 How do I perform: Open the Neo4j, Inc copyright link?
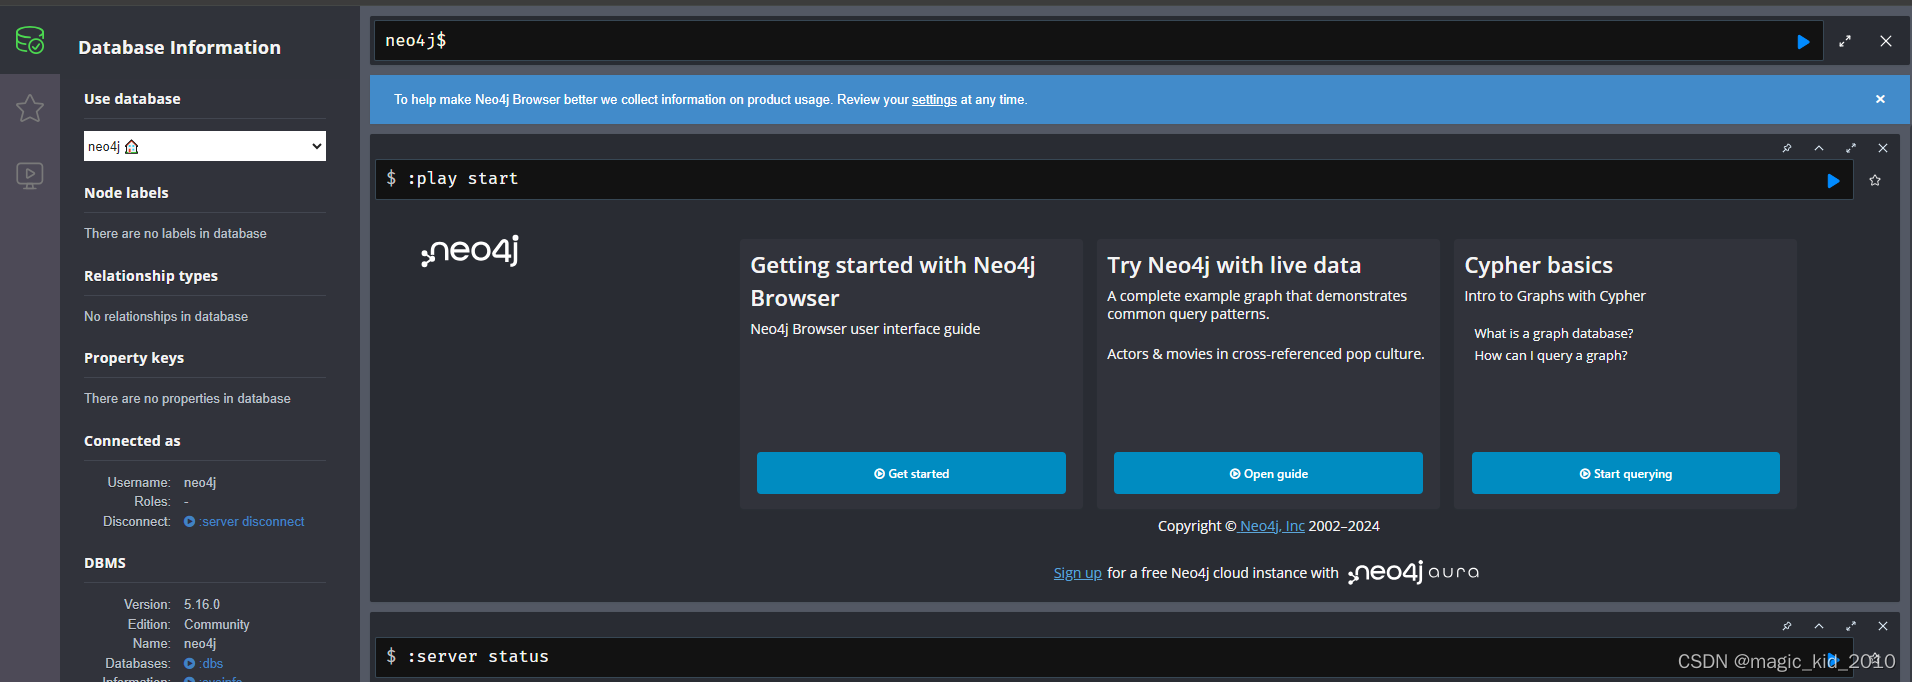click(1272, 526)
